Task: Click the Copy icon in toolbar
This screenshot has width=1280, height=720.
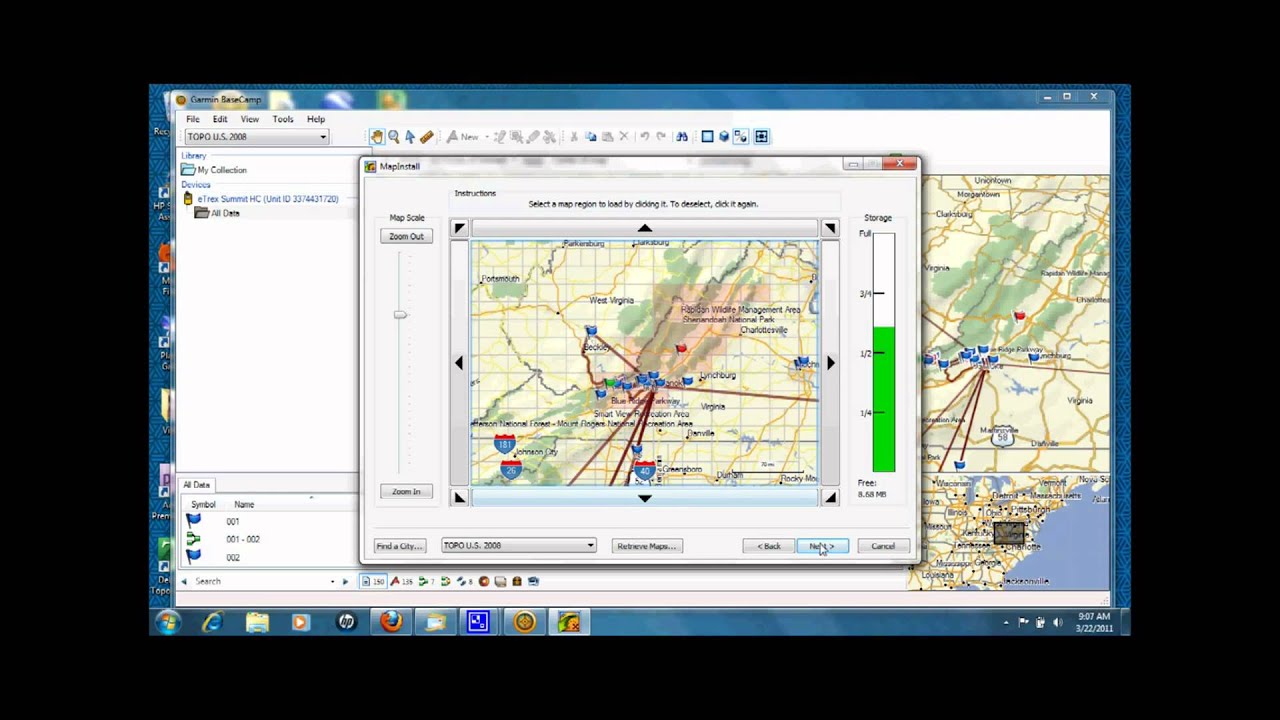Action: click(591, 137)
